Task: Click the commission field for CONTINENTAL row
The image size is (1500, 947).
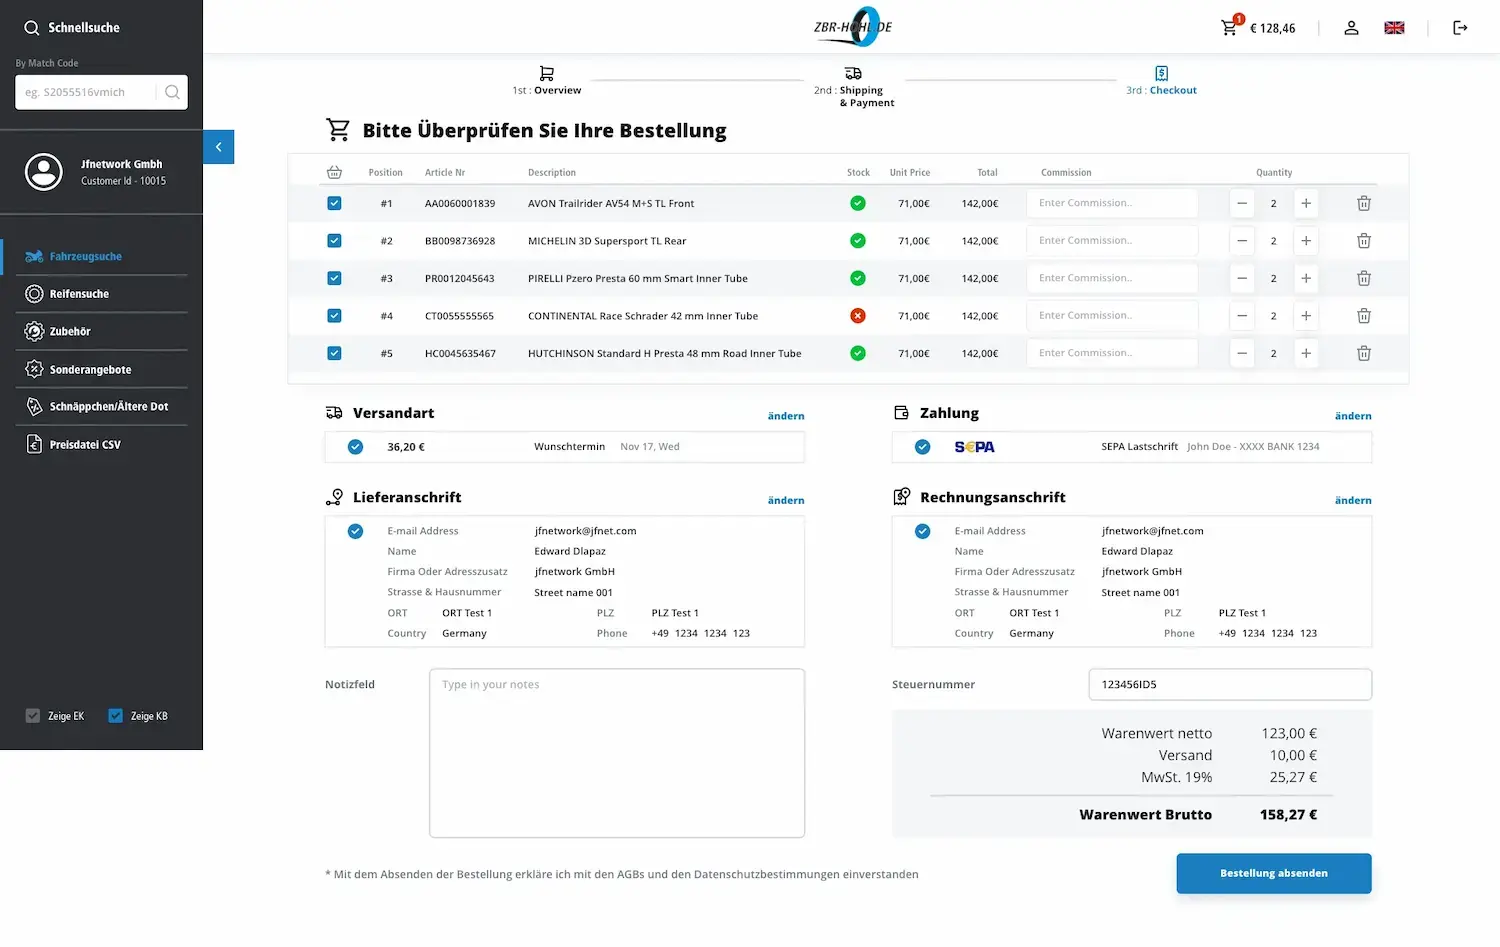Action: click(1112, 316)
